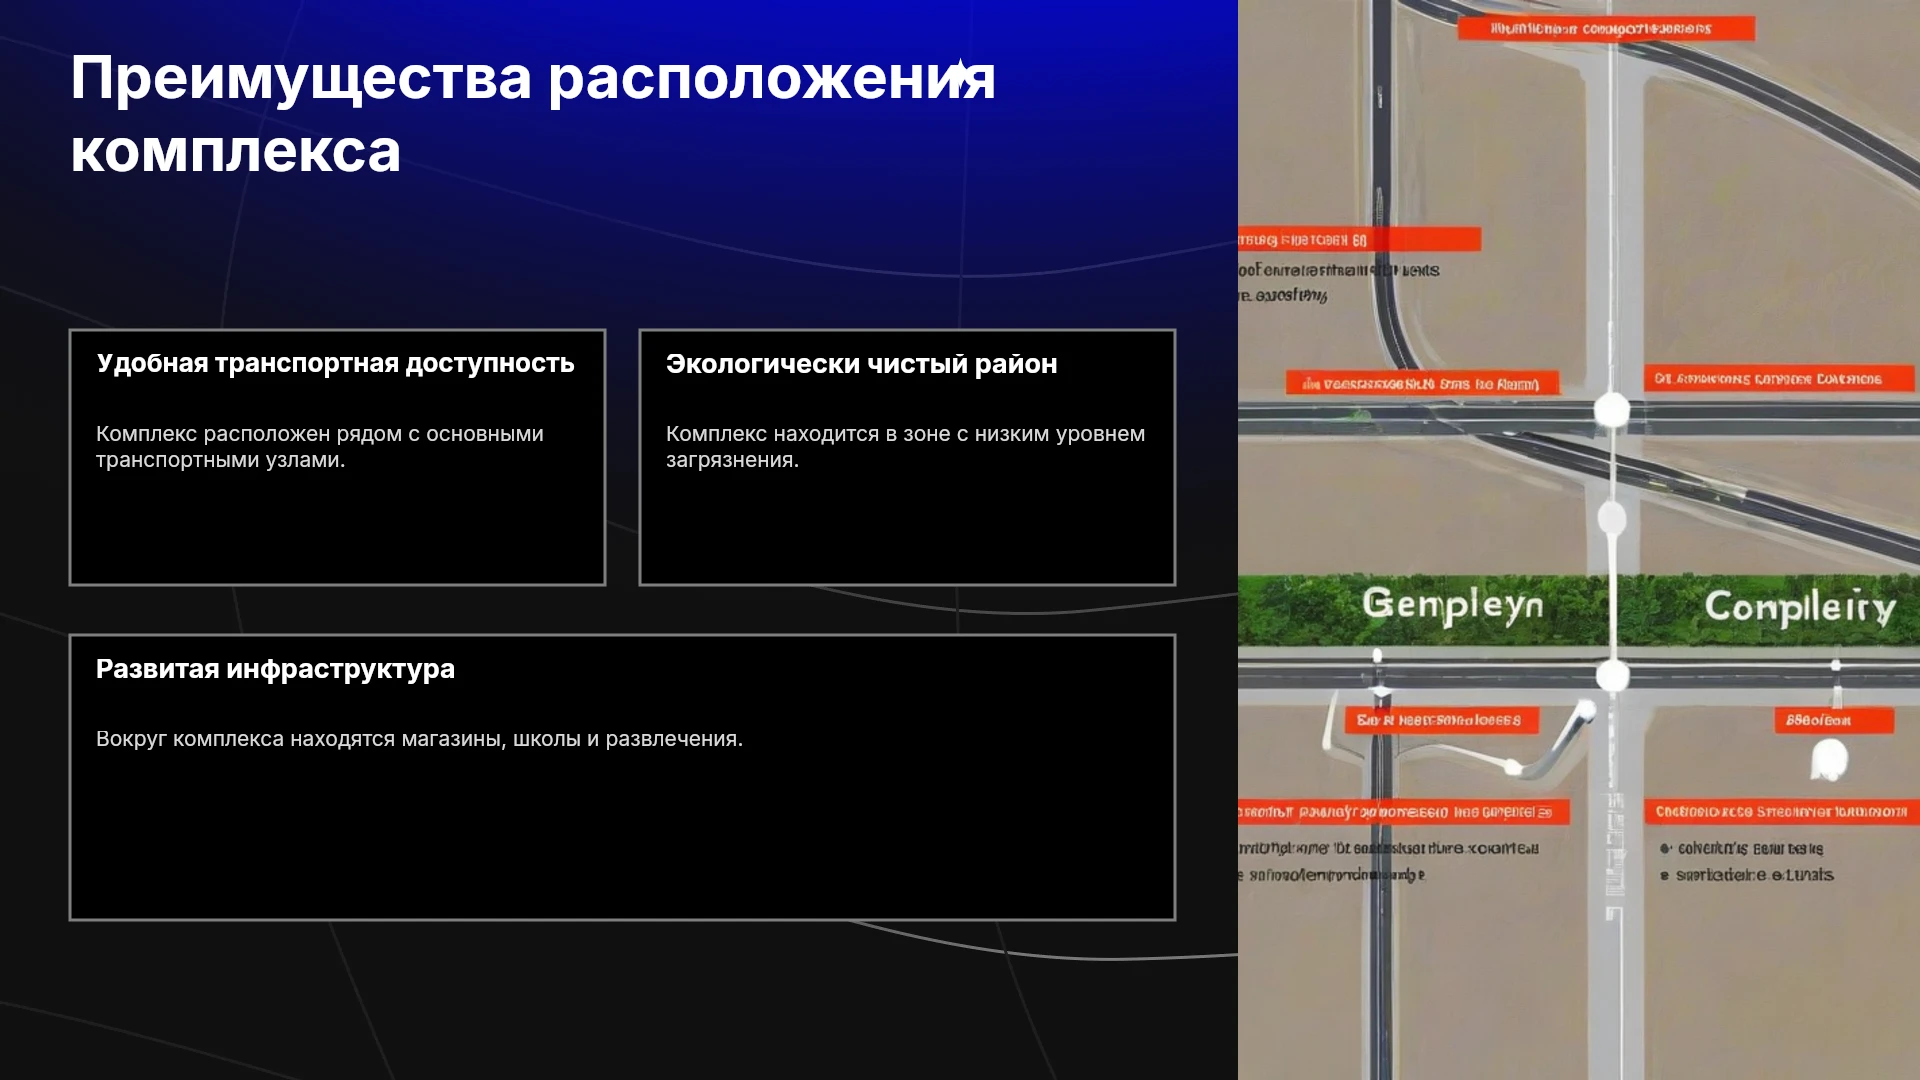Click the mouse cursor arrow in the title
Viewport: 1920px width, 1080px height.
962,76
